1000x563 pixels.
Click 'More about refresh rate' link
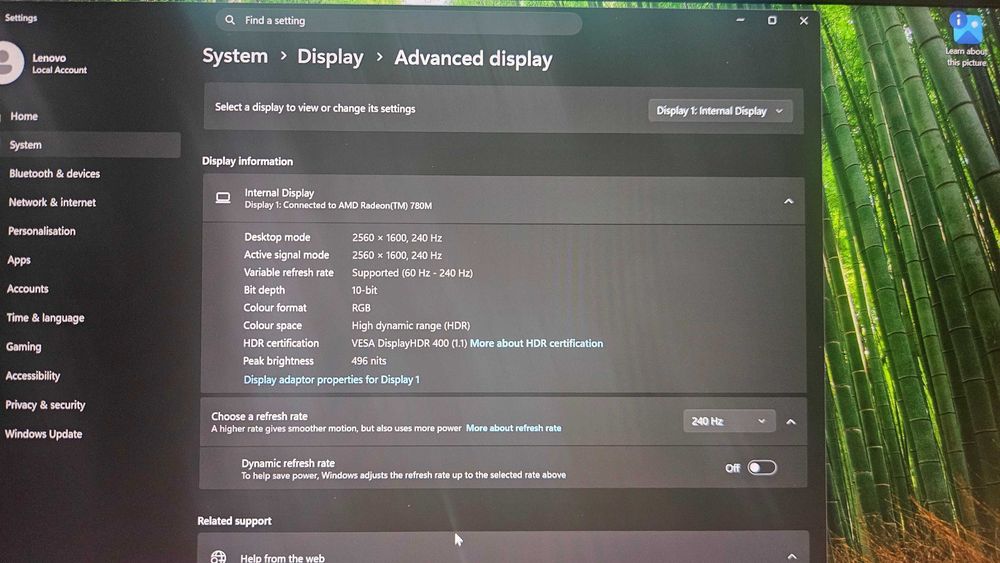tap(513, 428)
